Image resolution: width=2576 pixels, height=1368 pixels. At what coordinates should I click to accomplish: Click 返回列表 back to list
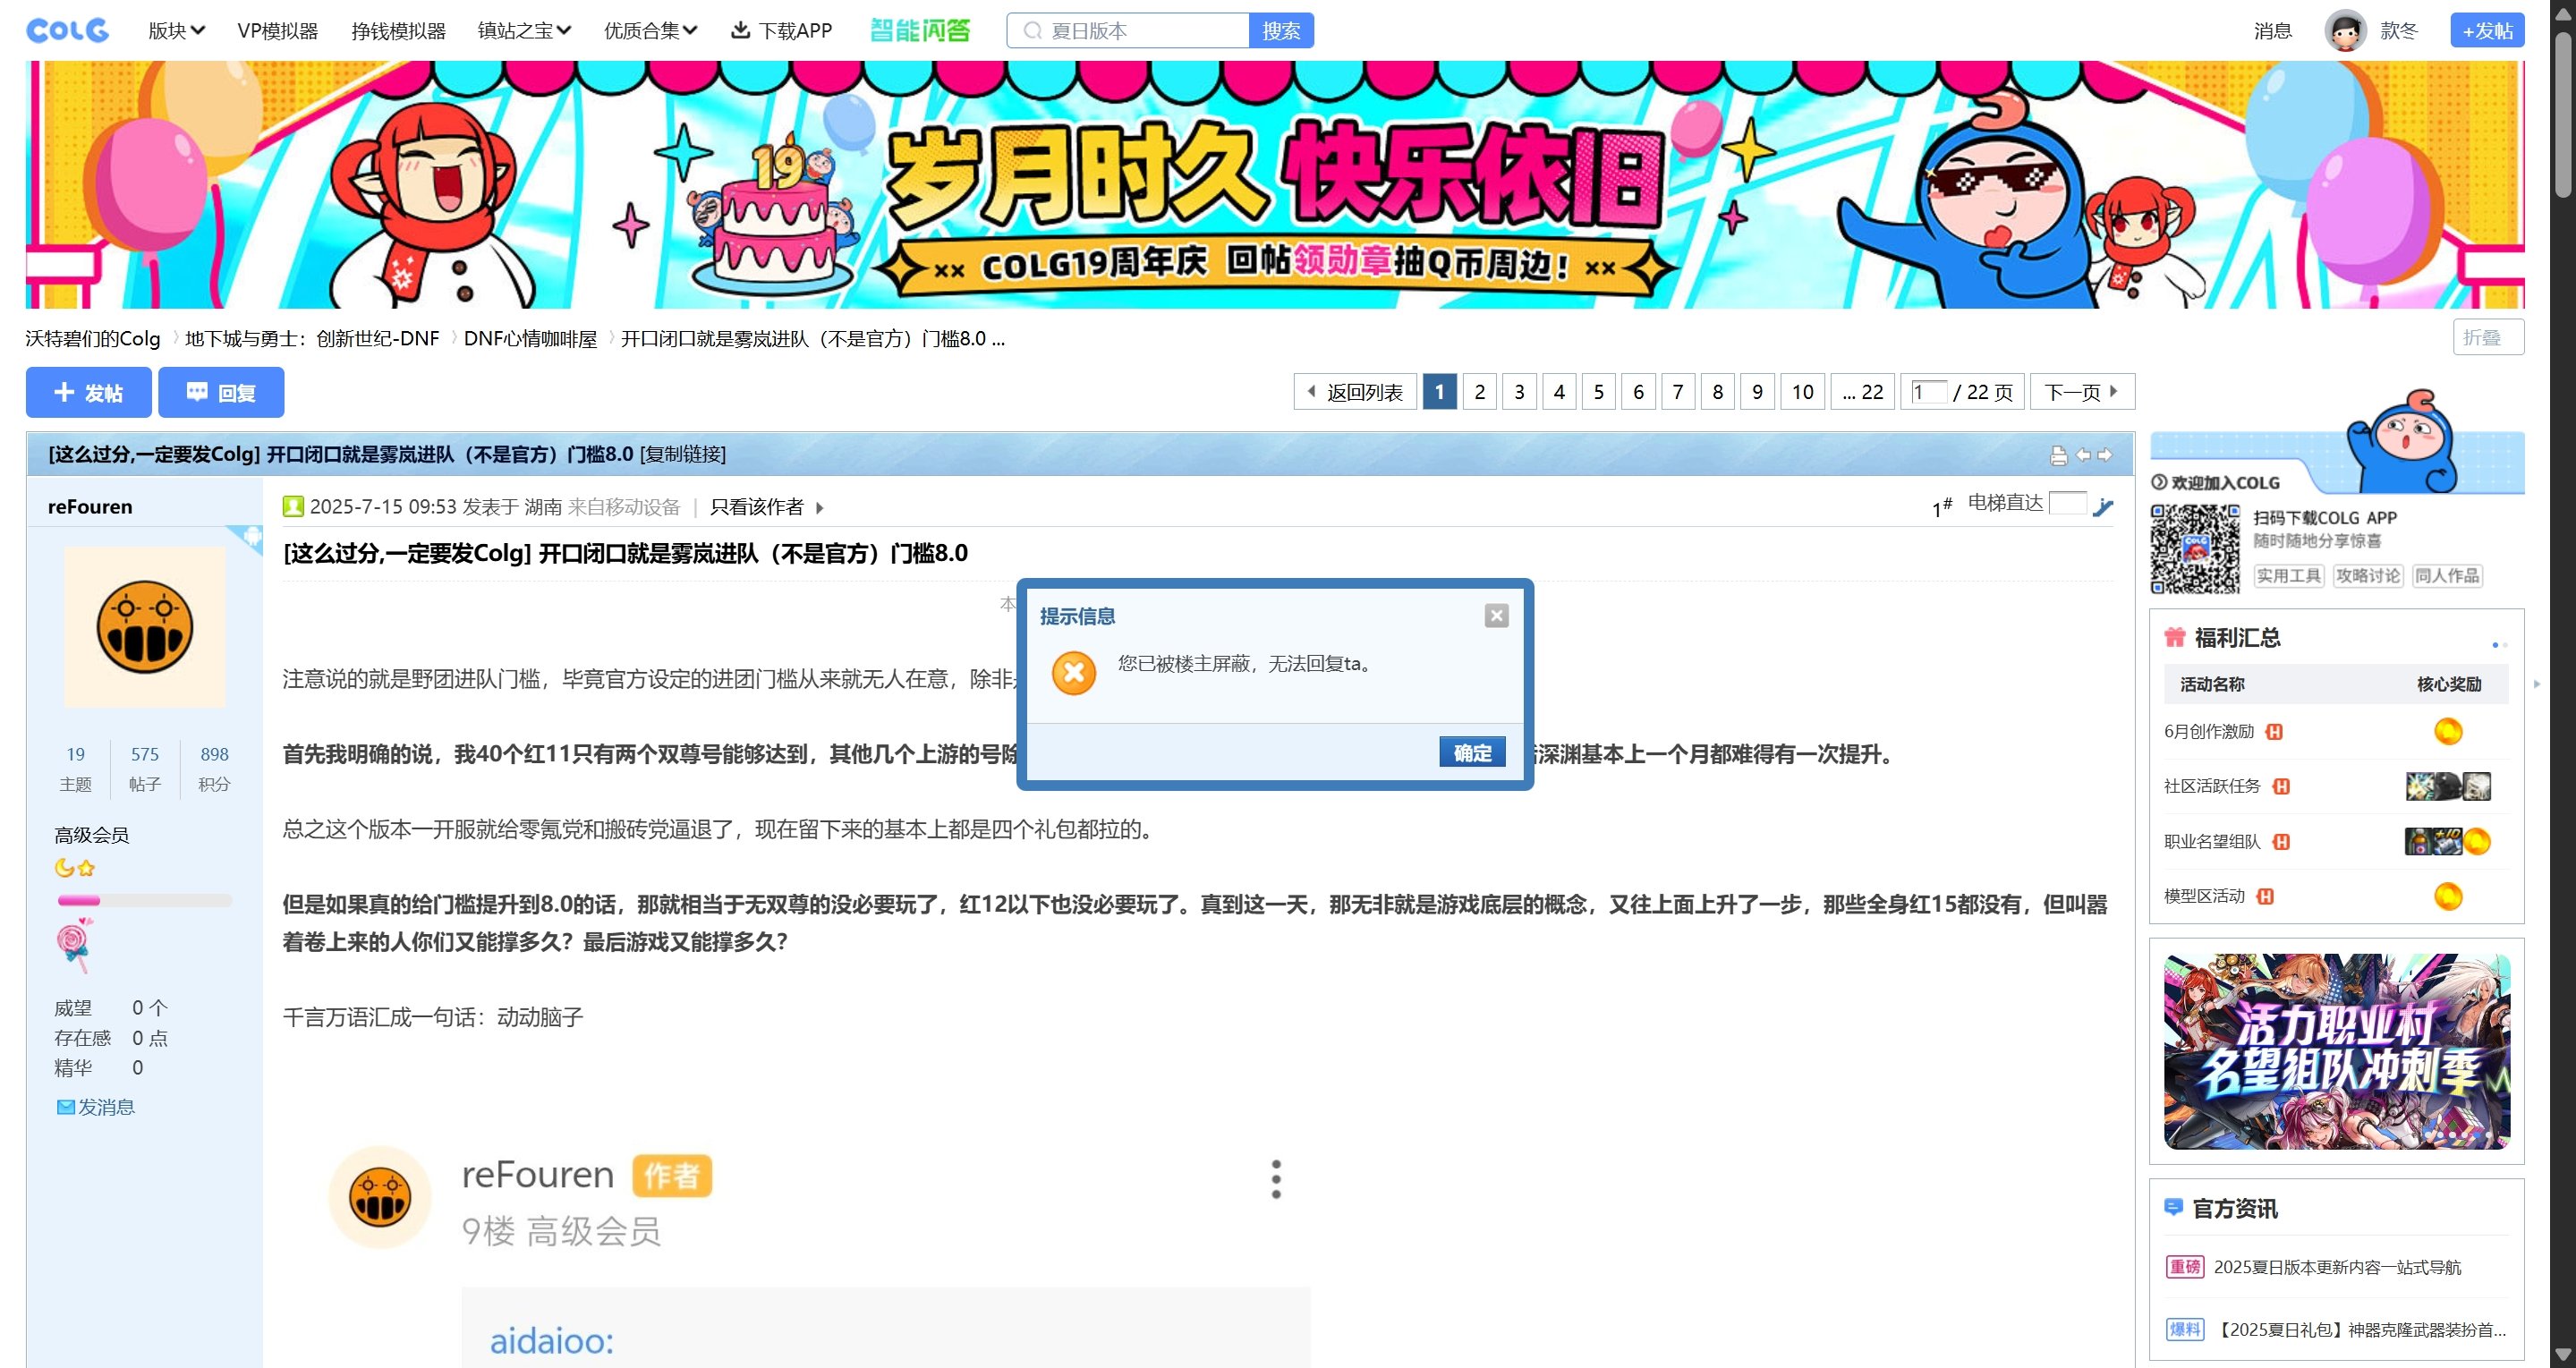pyautogui.click(x=1355, y=392)
